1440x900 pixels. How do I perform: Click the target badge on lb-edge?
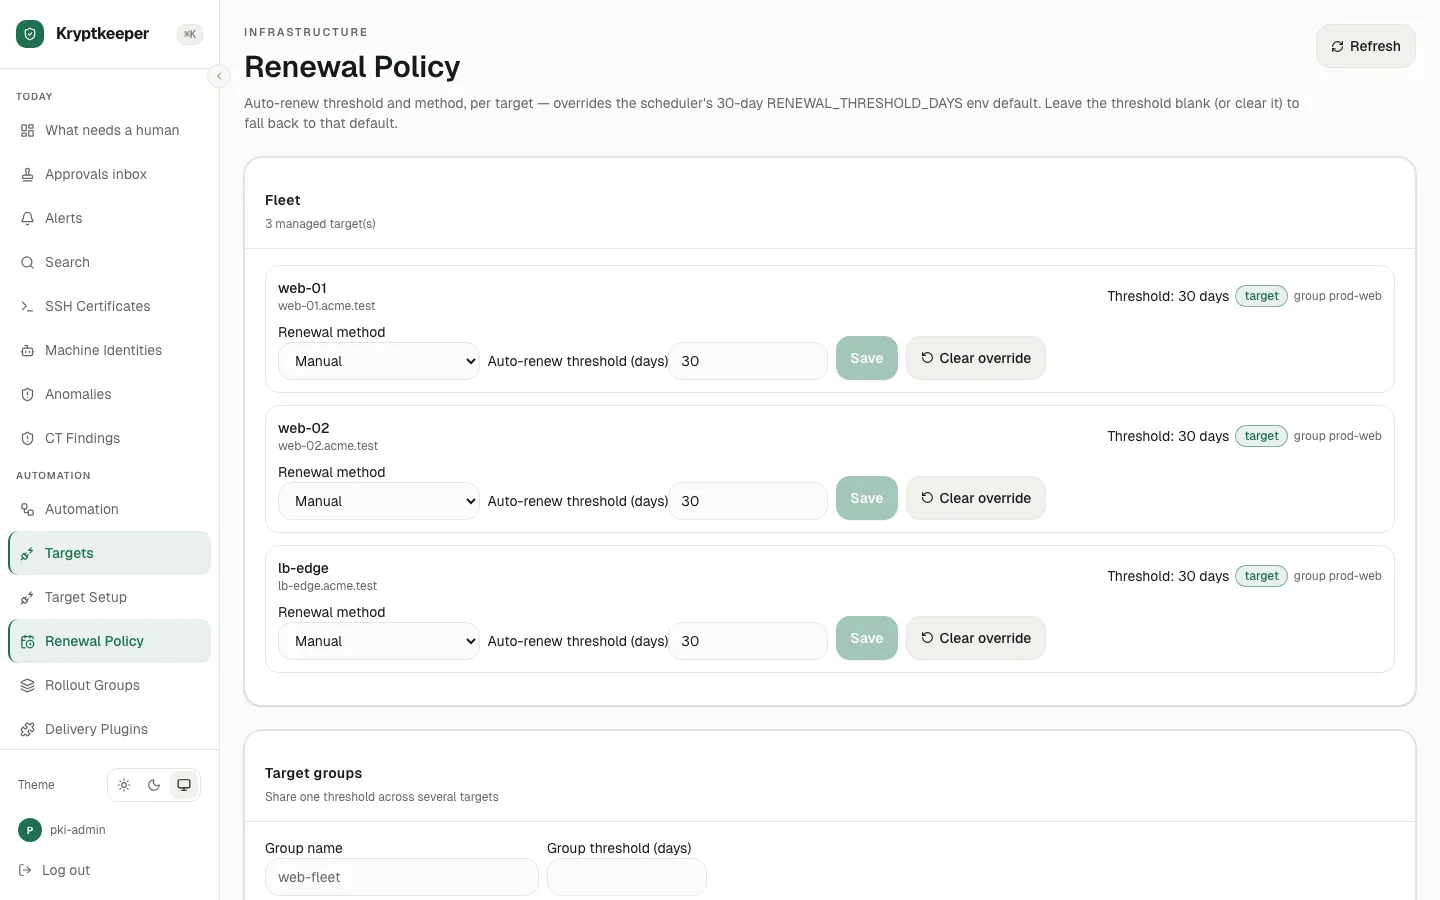1262,576
